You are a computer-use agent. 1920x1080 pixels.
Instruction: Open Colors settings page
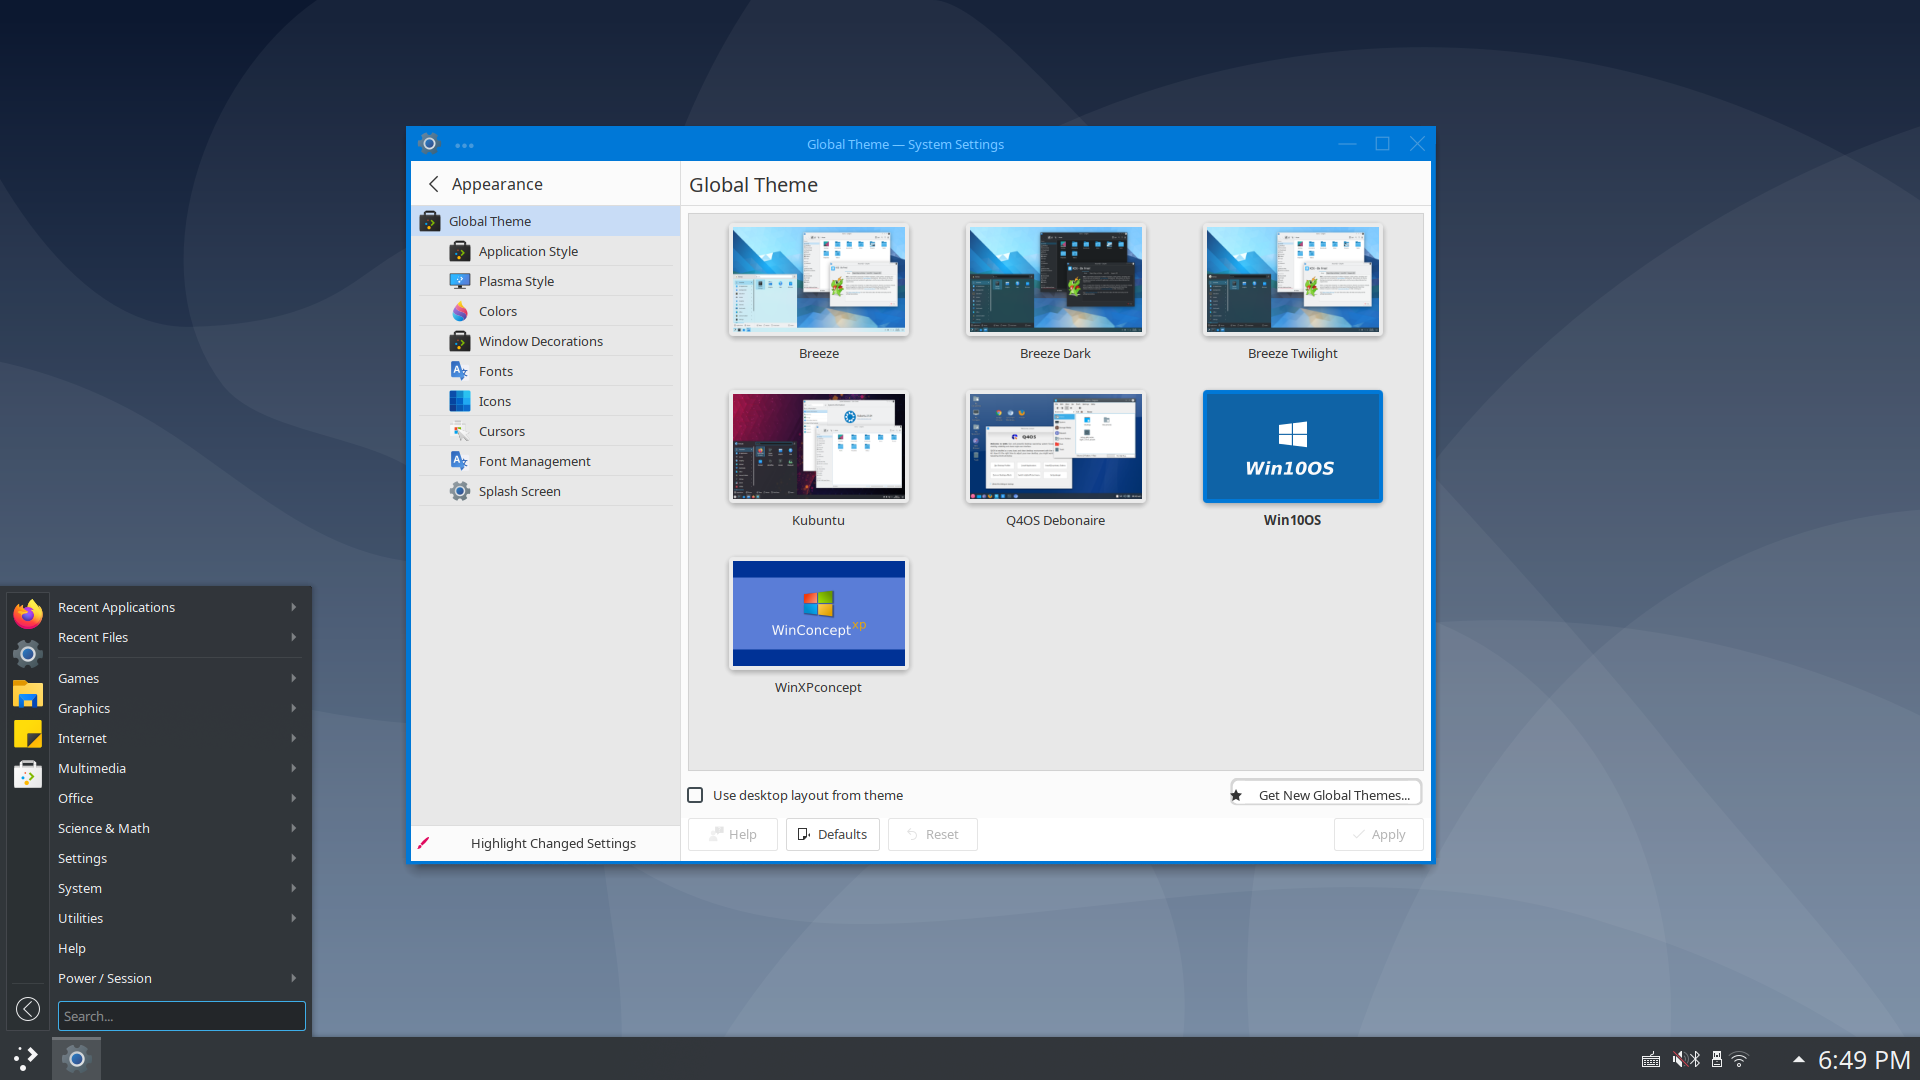pos(545,311)
